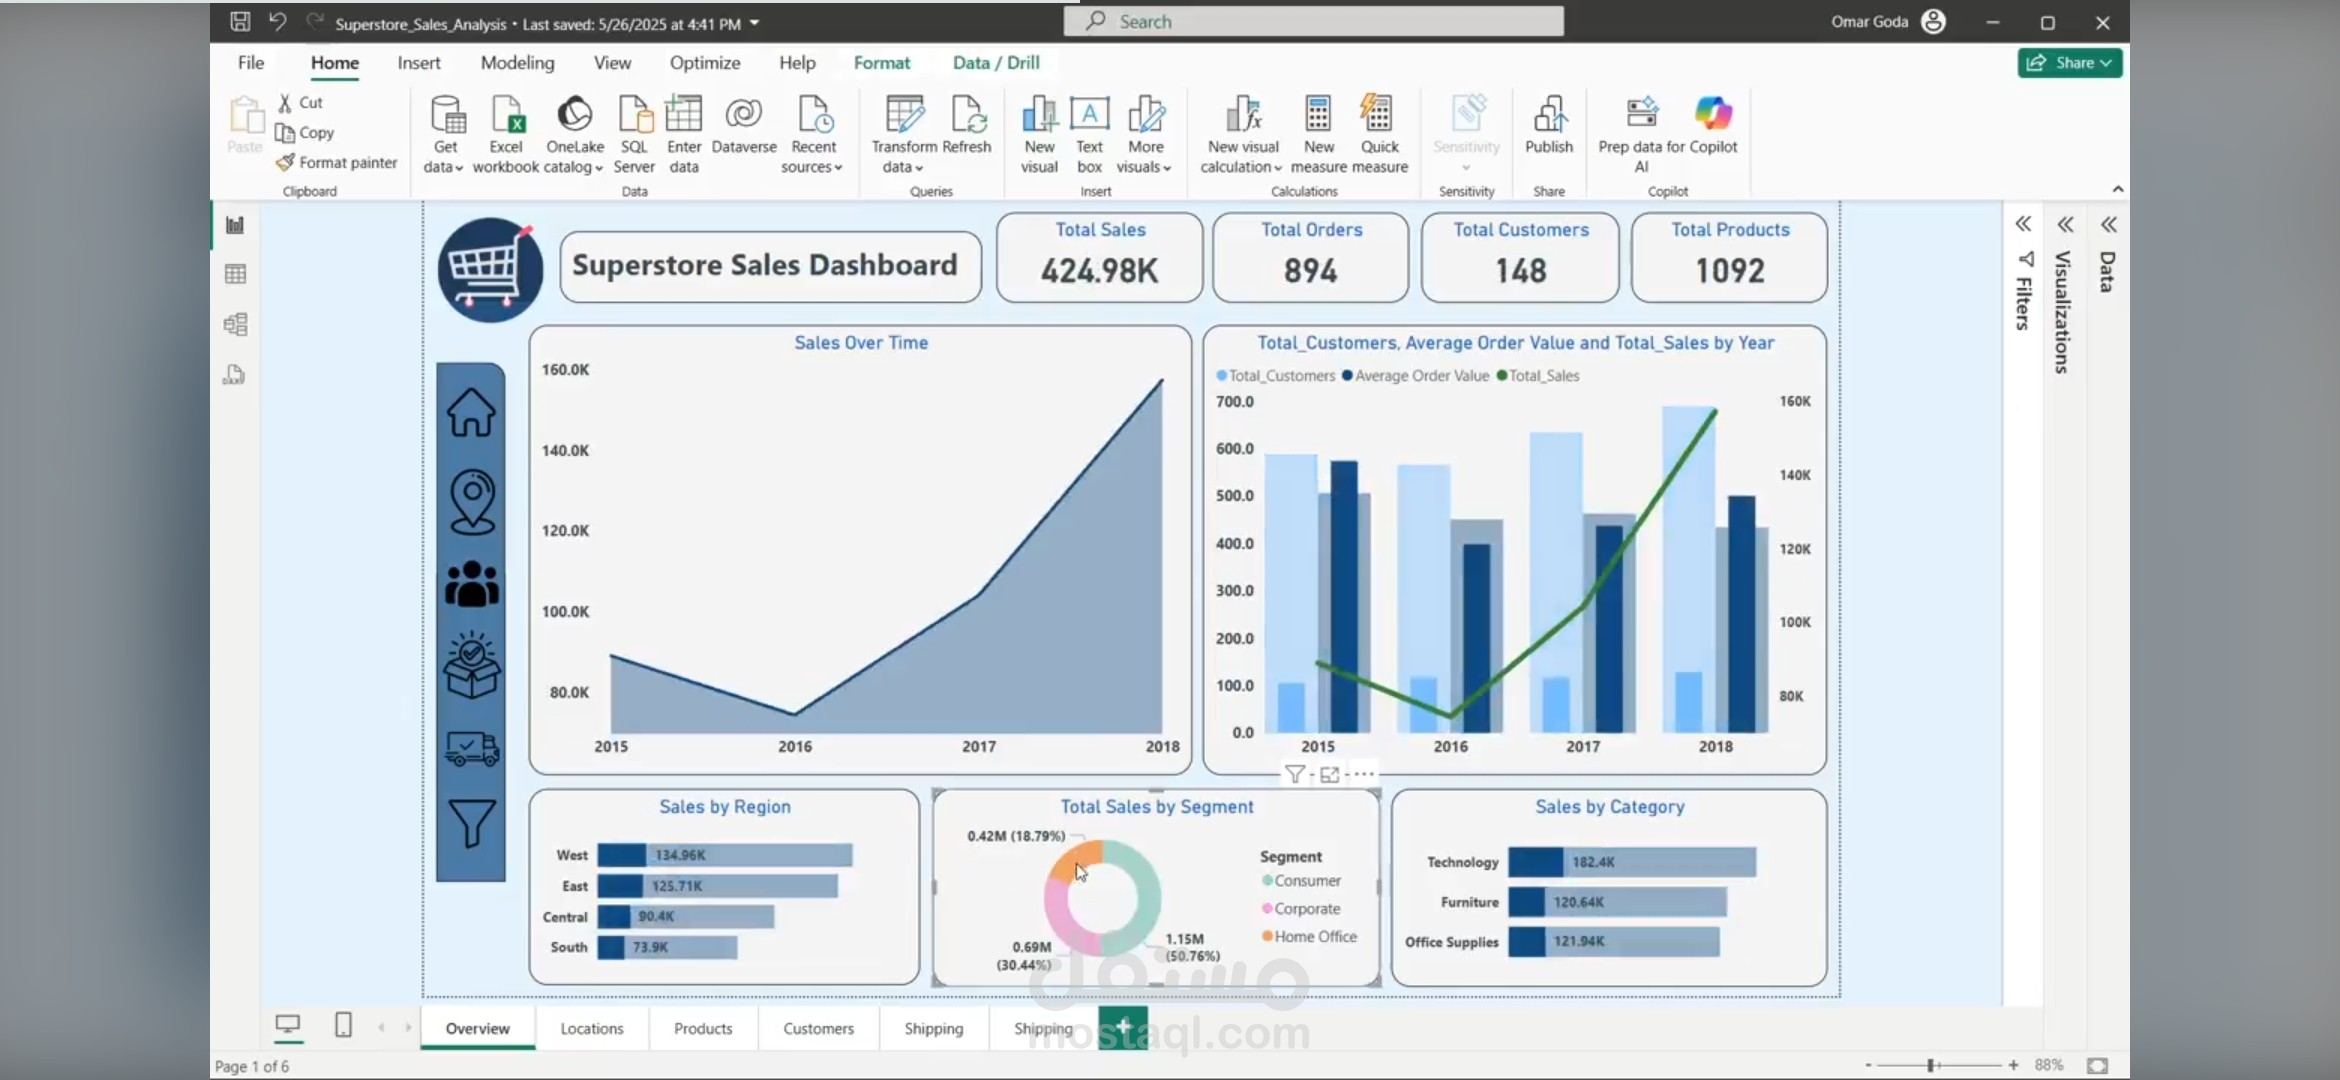Create a Quick measure

1379,135
